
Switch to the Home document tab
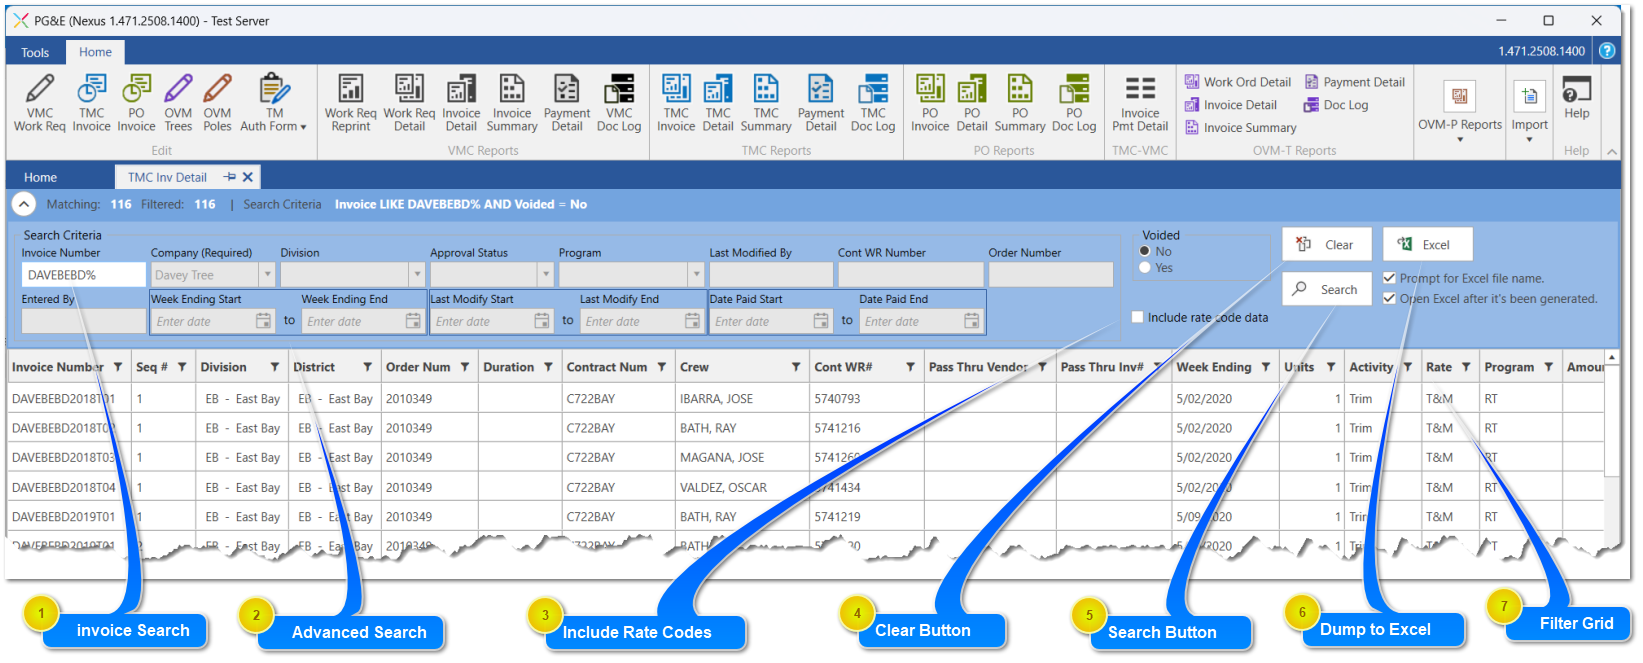(40, 177)
